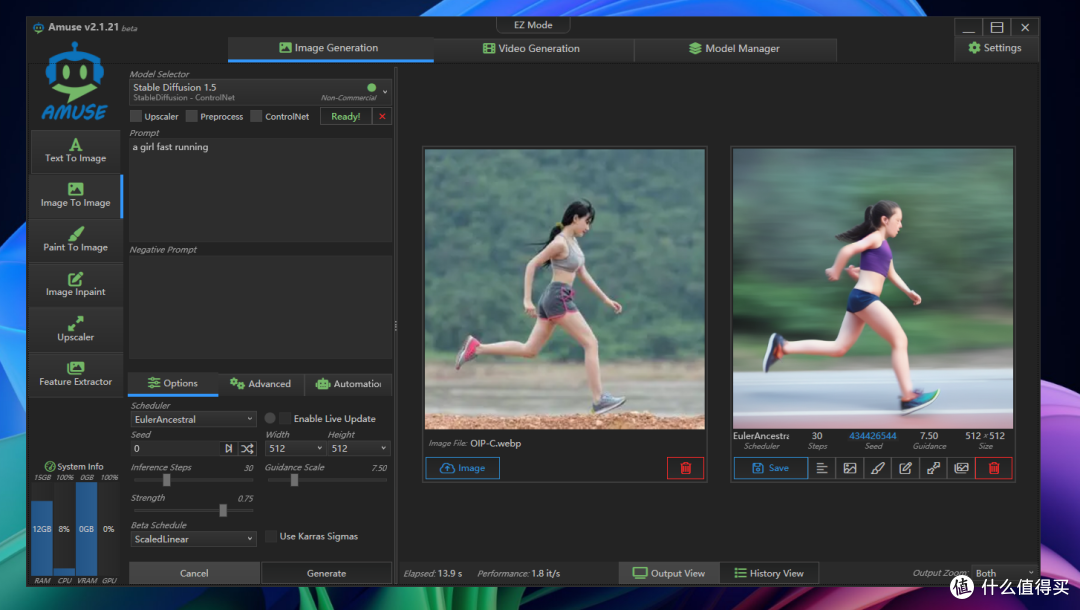Viewport: 1080px width, 610px height.
Task: Open the sidebar Upscaler mode
Action: point(75,329)
